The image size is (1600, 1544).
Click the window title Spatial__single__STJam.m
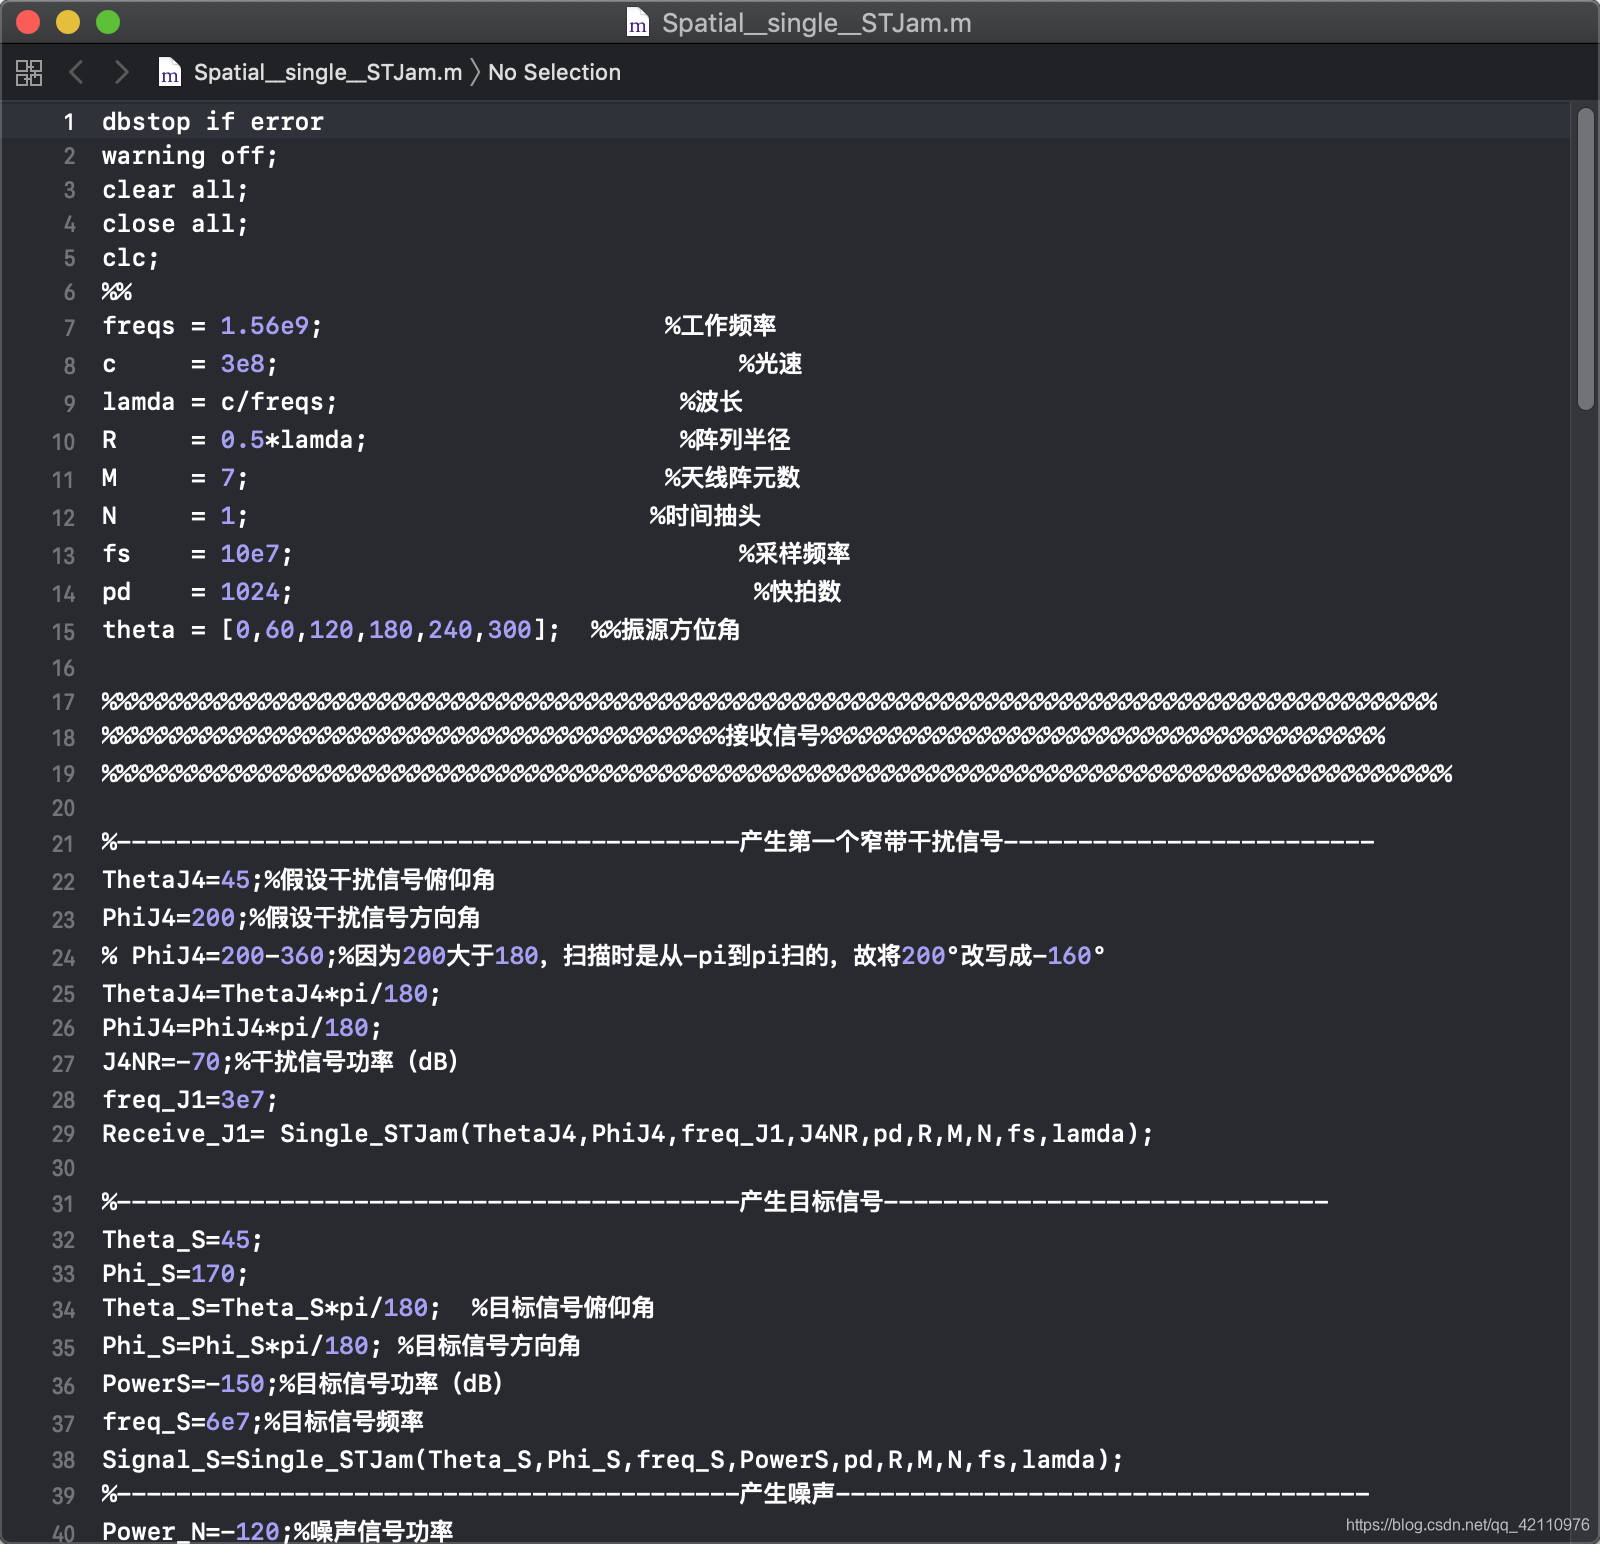[x=816, y=22]
